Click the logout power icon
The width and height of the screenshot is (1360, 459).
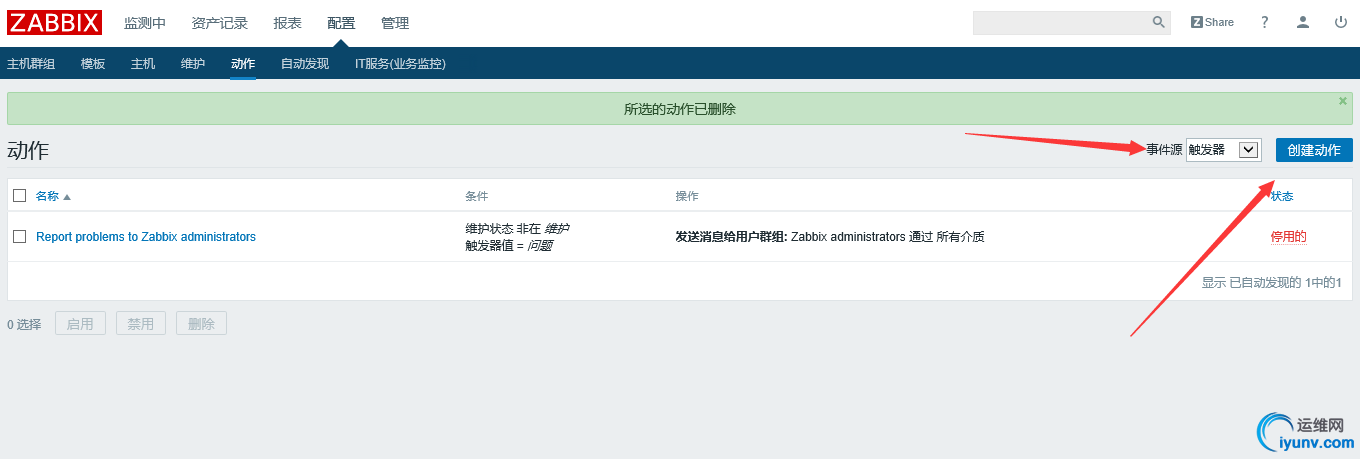[x=1341, y=22]
